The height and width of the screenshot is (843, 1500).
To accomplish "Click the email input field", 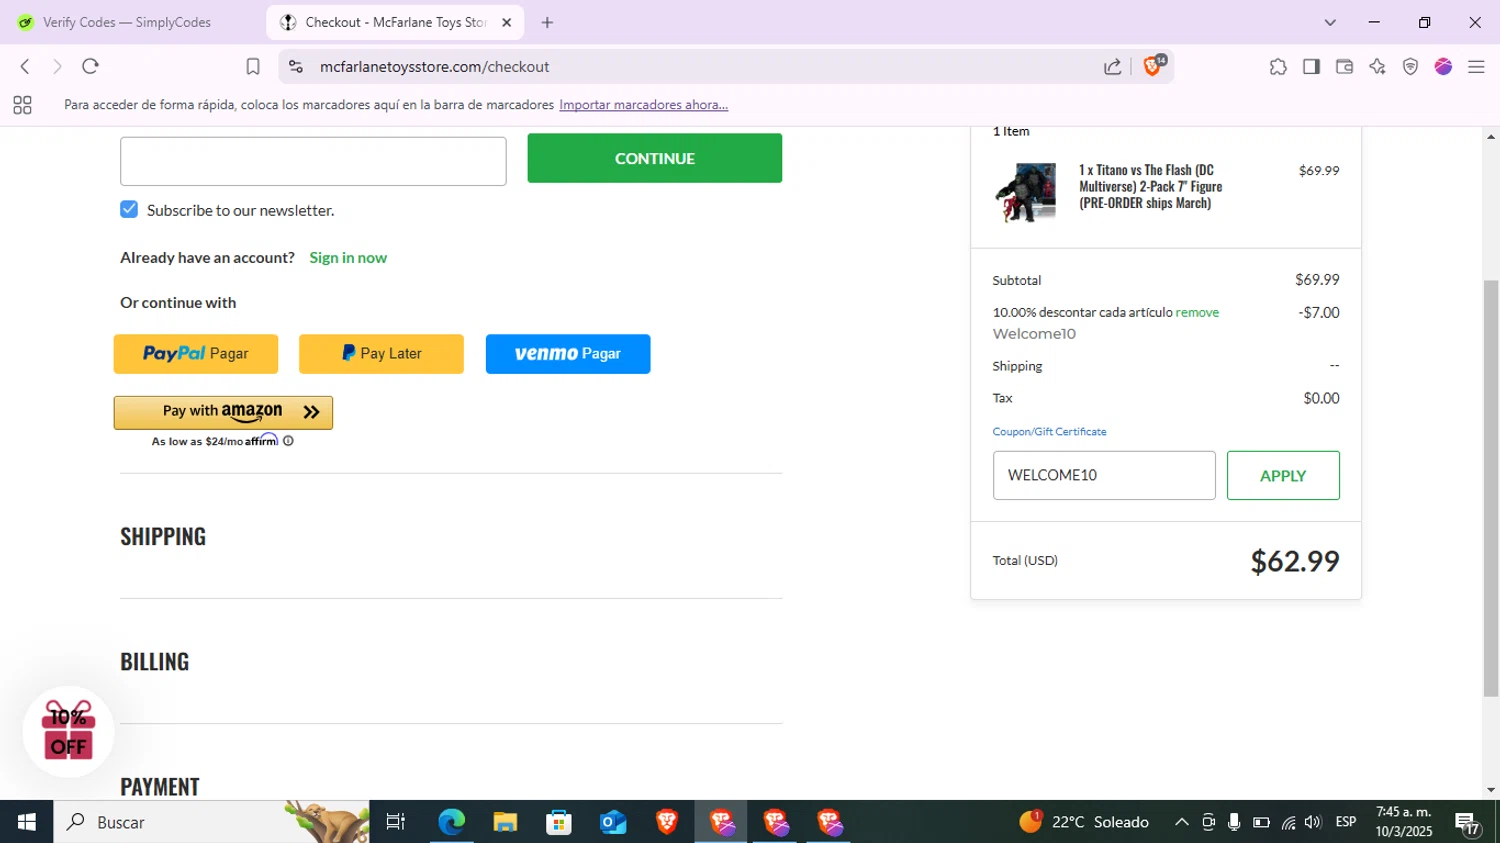I will pos(313,161).
